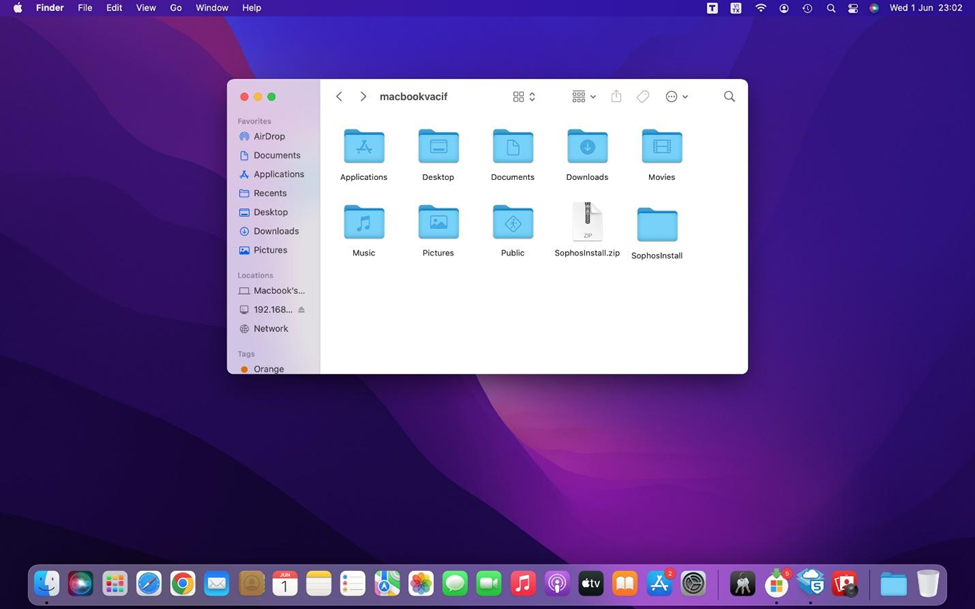
Task: Eject the 192.168 network location
Action: click(302, 310)
